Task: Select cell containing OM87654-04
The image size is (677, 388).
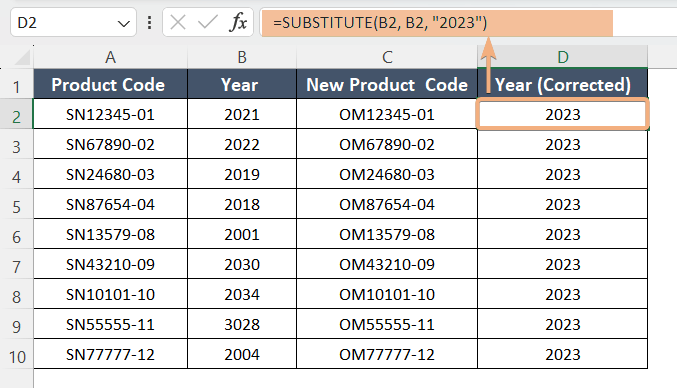Action: click(x=387, y=204)
